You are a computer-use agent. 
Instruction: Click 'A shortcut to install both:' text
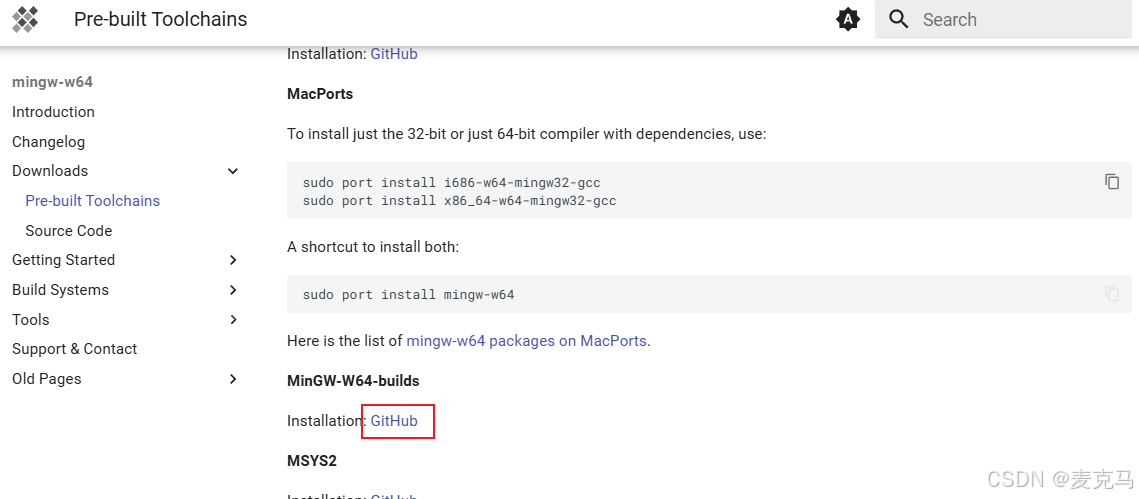tap(373, 247)
